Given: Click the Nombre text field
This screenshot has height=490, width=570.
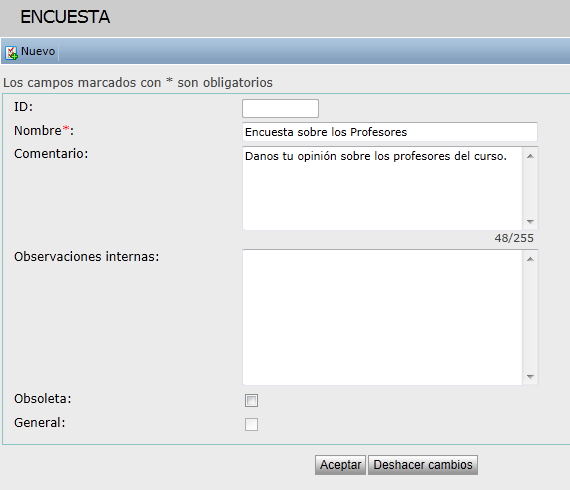Looking at the screenshot, I should pyautogui.click(x=390, y=132).
